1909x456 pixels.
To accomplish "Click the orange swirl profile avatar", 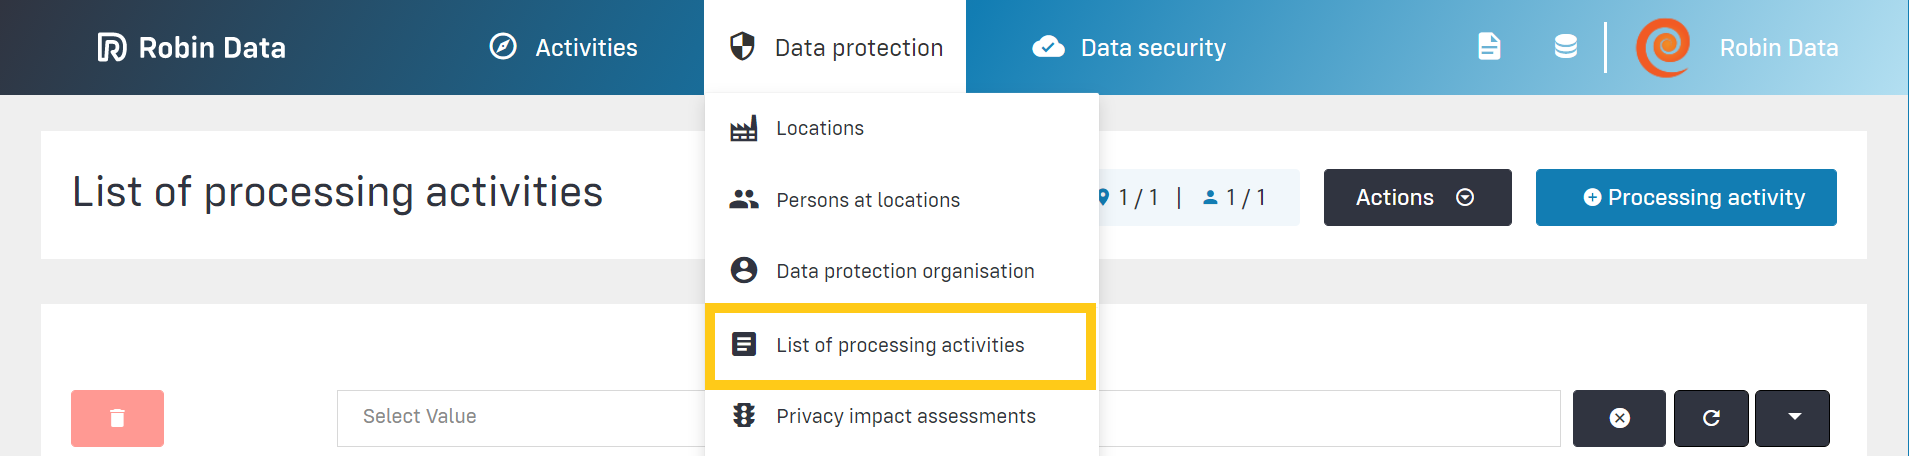I will click(1663, 47).
